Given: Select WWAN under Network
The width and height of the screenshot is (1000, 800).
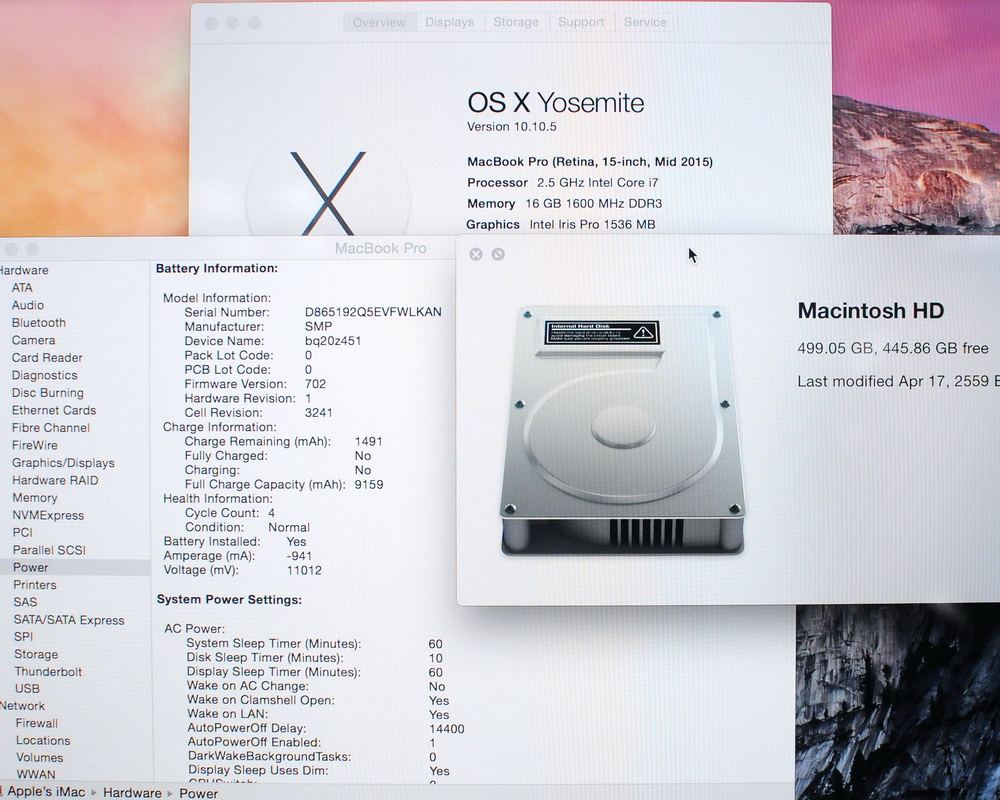Looking at the screenshot, I should (x=36, y=774).
